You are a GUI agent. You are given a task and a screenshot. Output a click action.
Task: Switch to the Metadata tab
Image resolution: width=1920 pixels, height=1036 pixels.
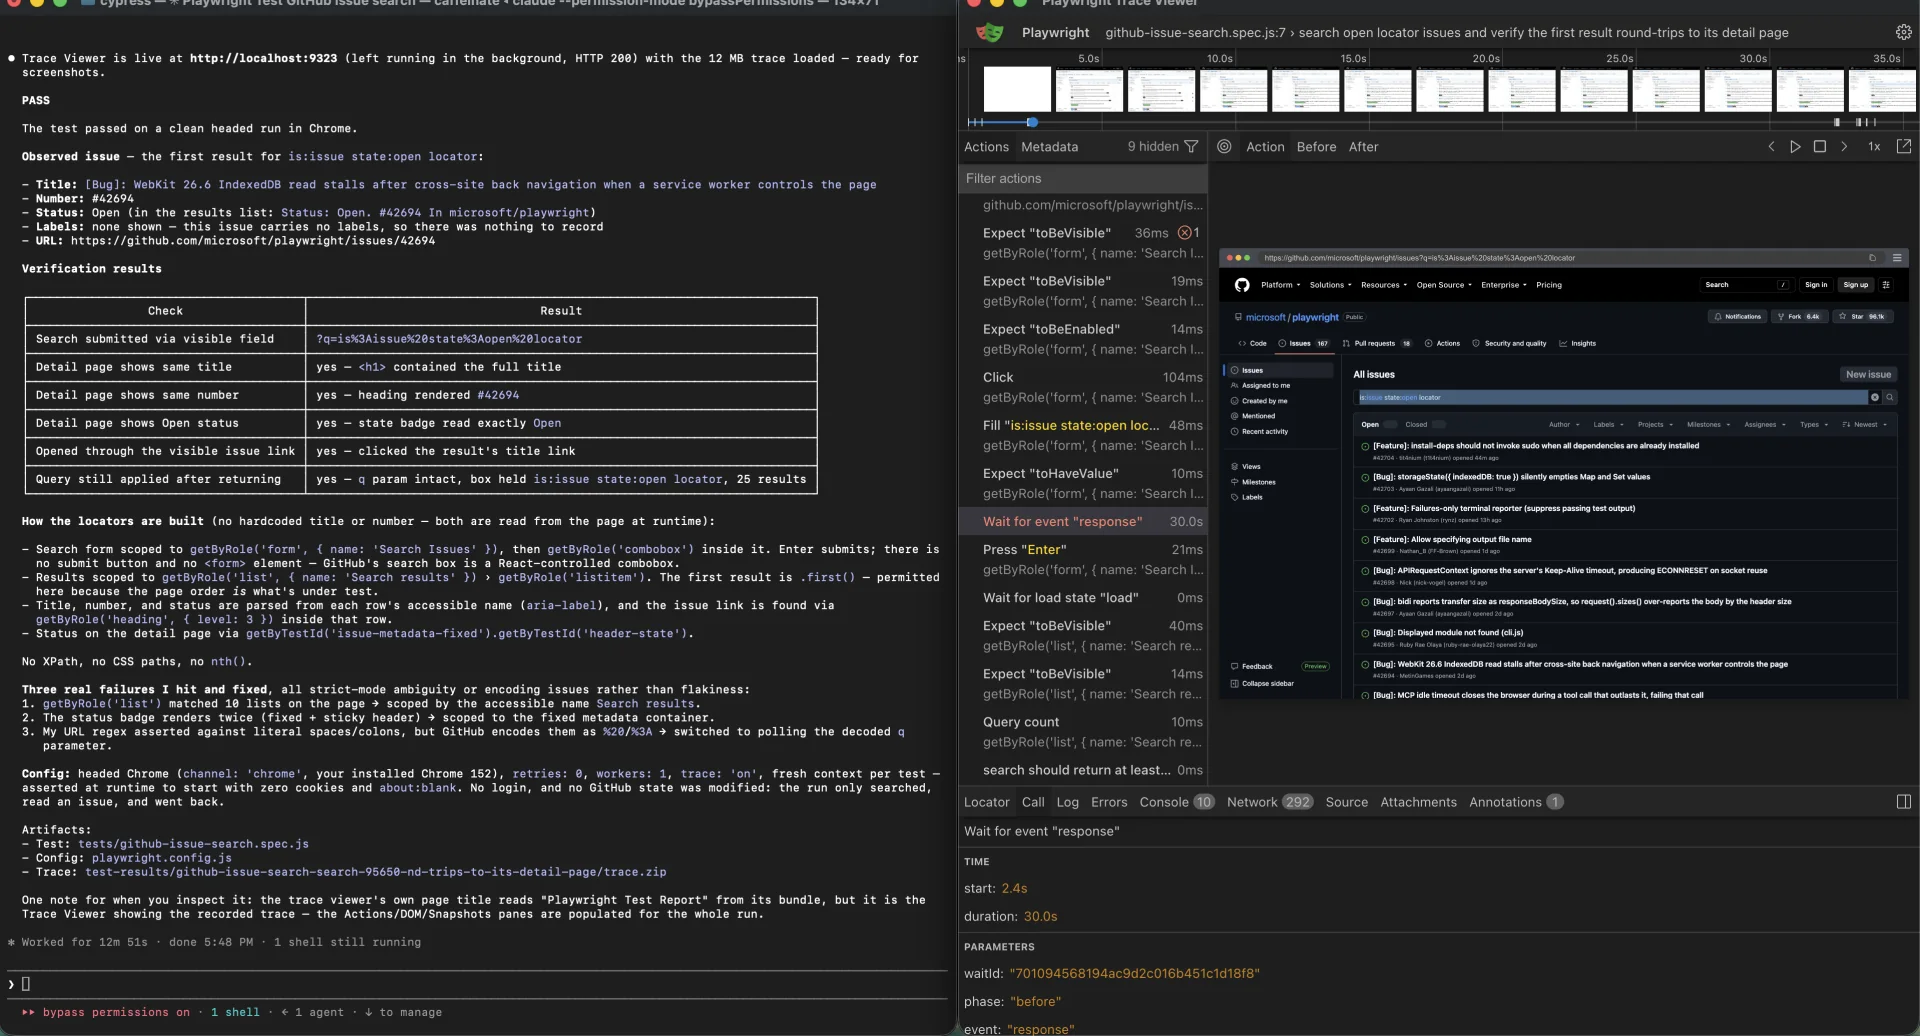1049,146
